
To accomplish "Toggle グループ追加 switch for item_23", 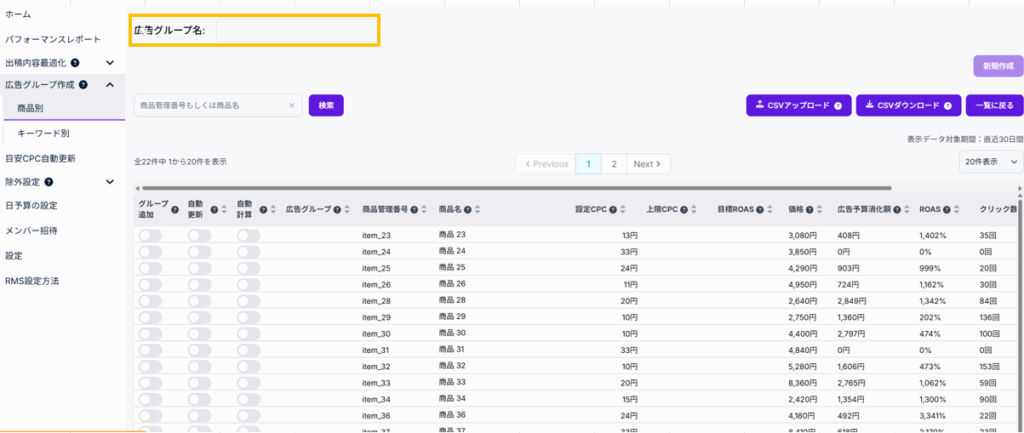I will click(x=150, y=235).
